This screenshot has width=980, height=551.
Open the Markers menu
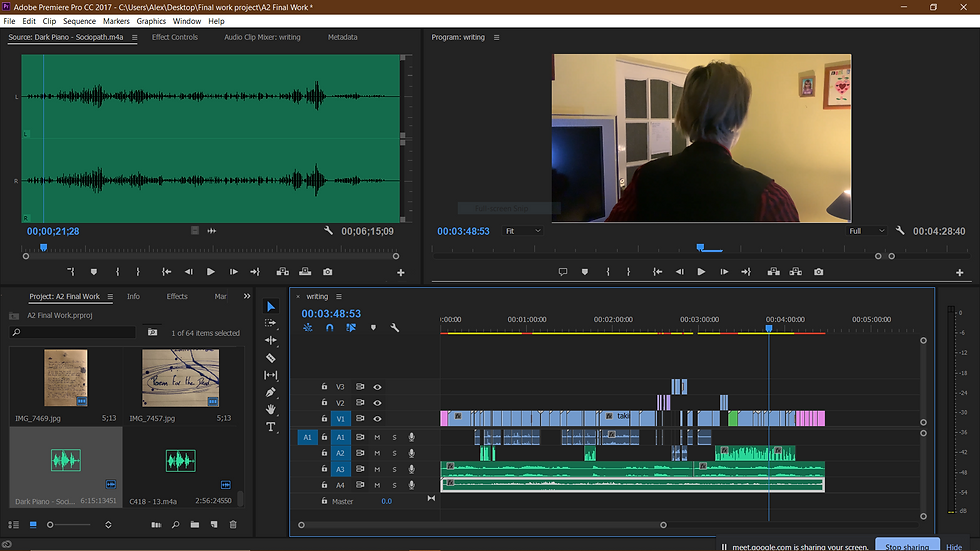[116, 21]
